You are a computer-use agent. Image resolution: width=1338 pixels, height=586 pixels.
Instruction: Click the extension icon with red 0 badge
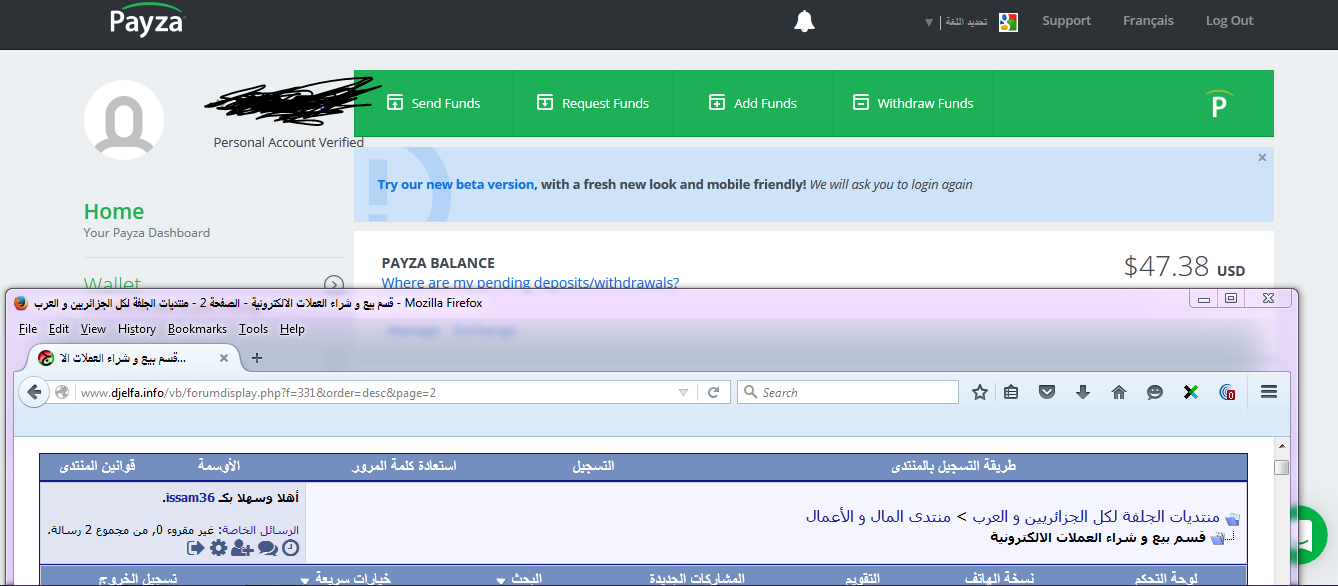pyautogui.click(x=1227, y=393)
